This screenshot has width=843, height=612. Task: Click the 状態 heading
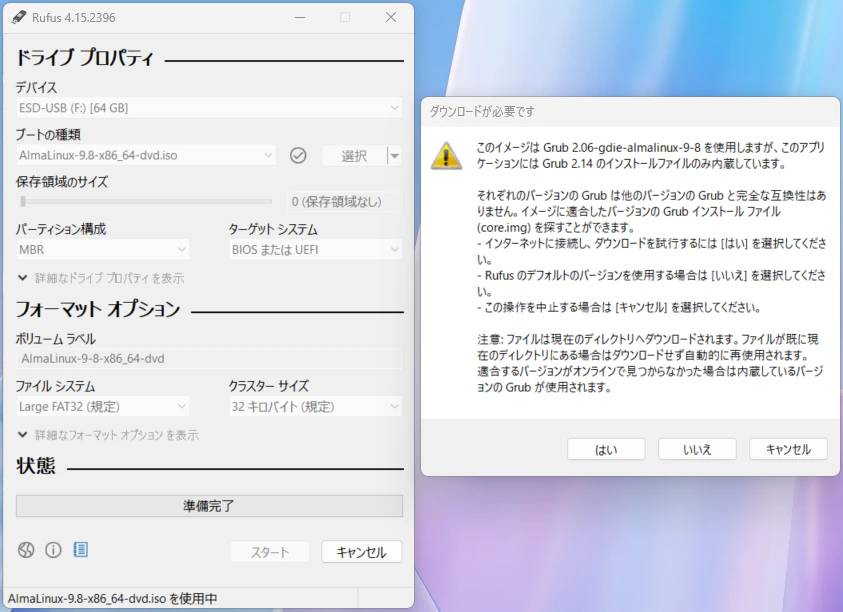35,466
